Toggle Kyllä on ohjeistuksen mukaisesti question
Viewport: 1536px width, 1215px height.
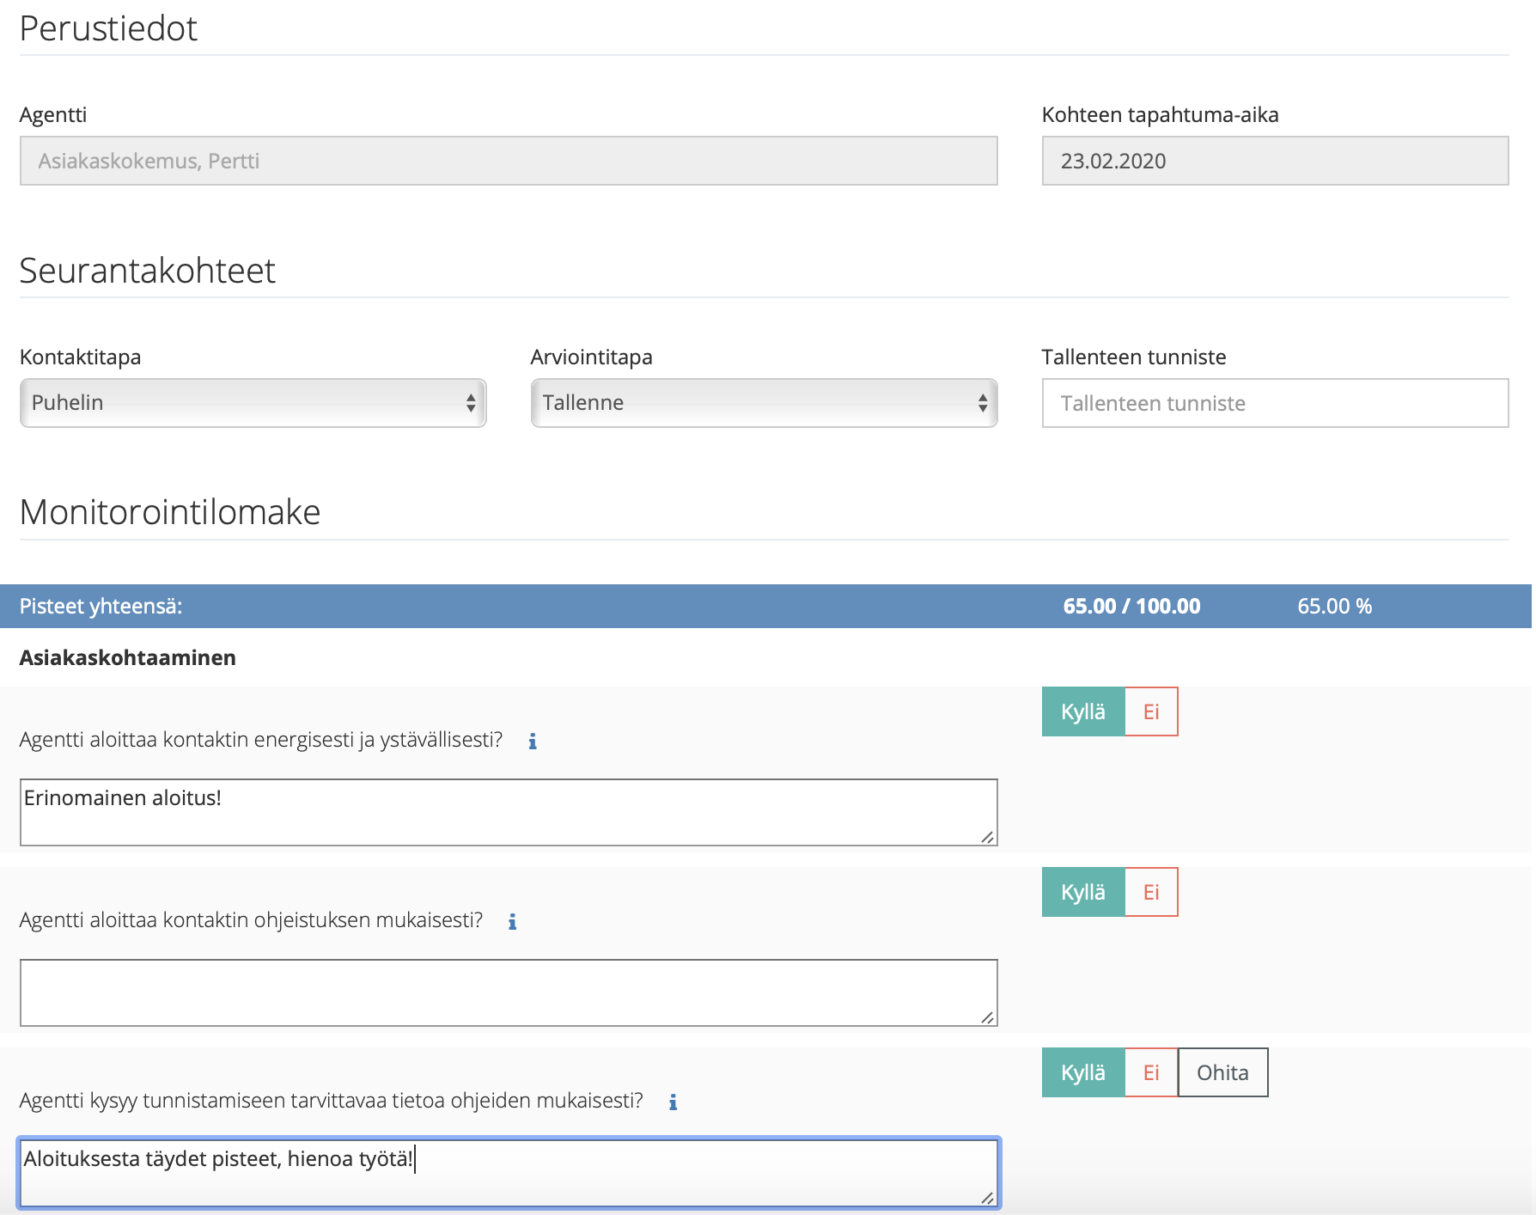click(x=1083, y=891)
